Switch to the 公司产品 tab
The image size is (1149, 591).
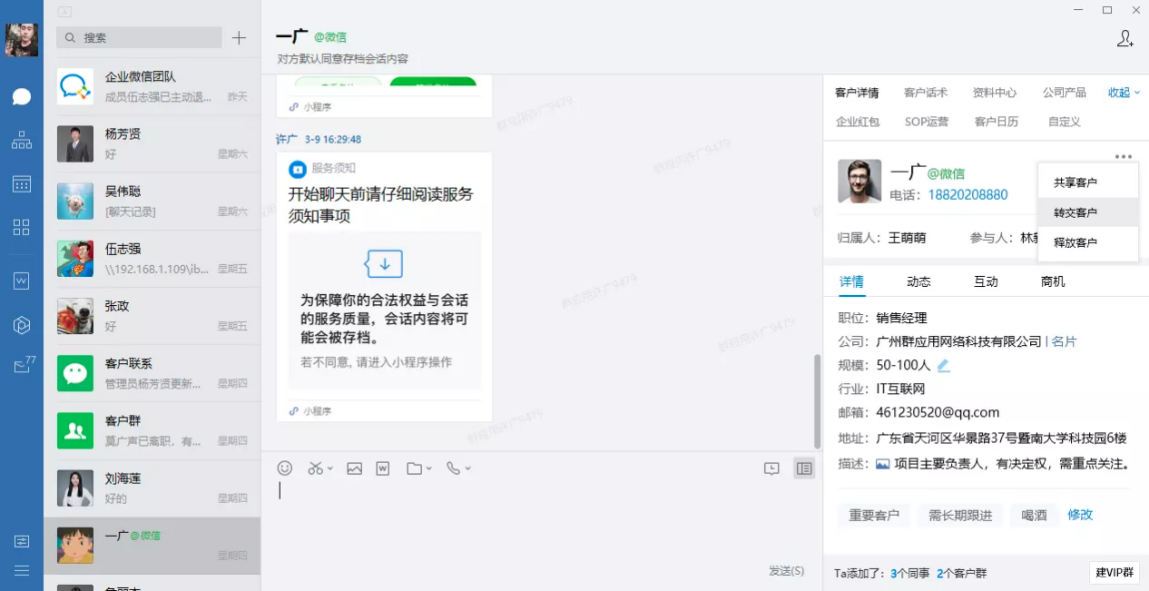tap(1064, 92)
